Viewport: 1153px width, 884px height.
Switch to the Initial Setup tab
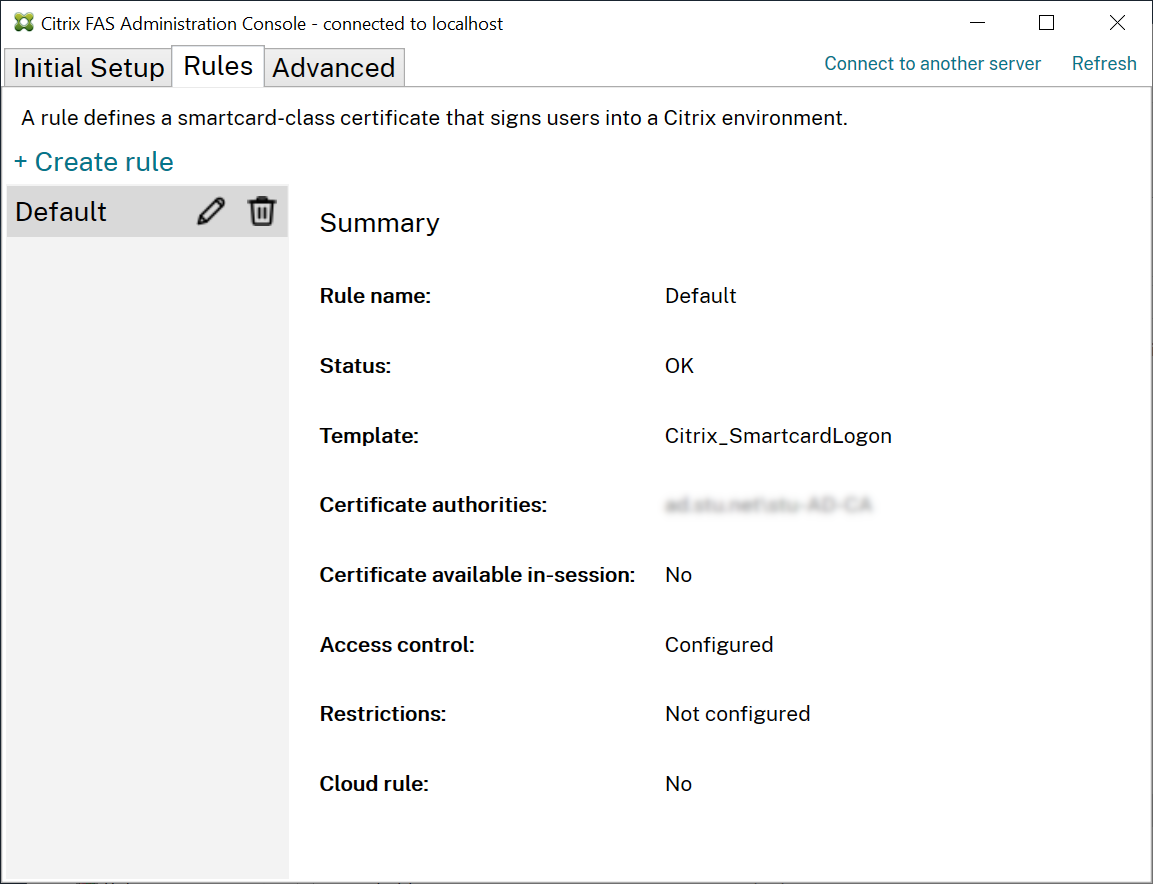88,68
